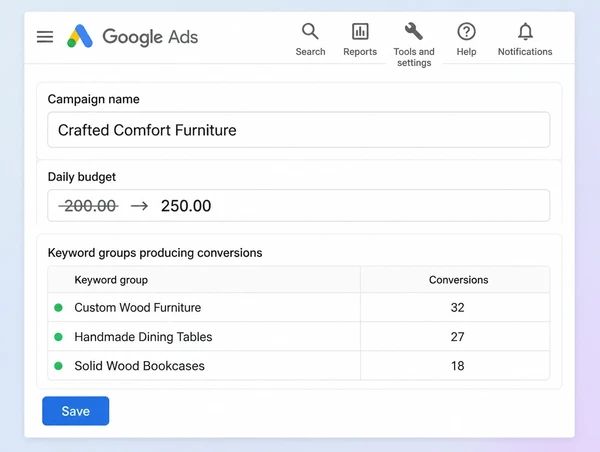Click the conversions value 18

(x=457, y=366)
